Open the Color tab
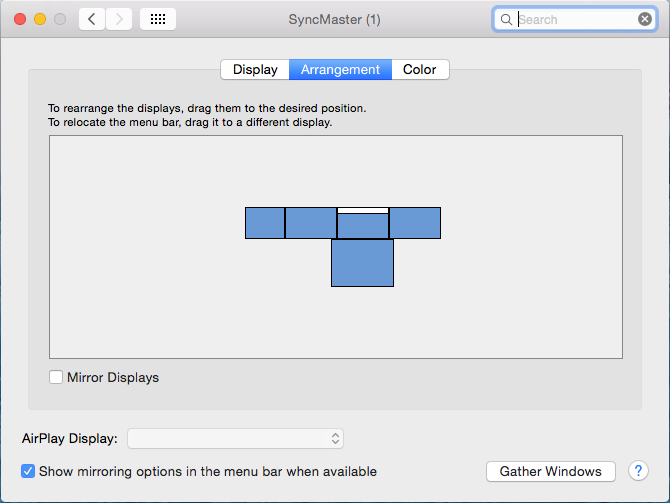Image resolution: width=670 pixels, height=503 pixels. [420, 69]
